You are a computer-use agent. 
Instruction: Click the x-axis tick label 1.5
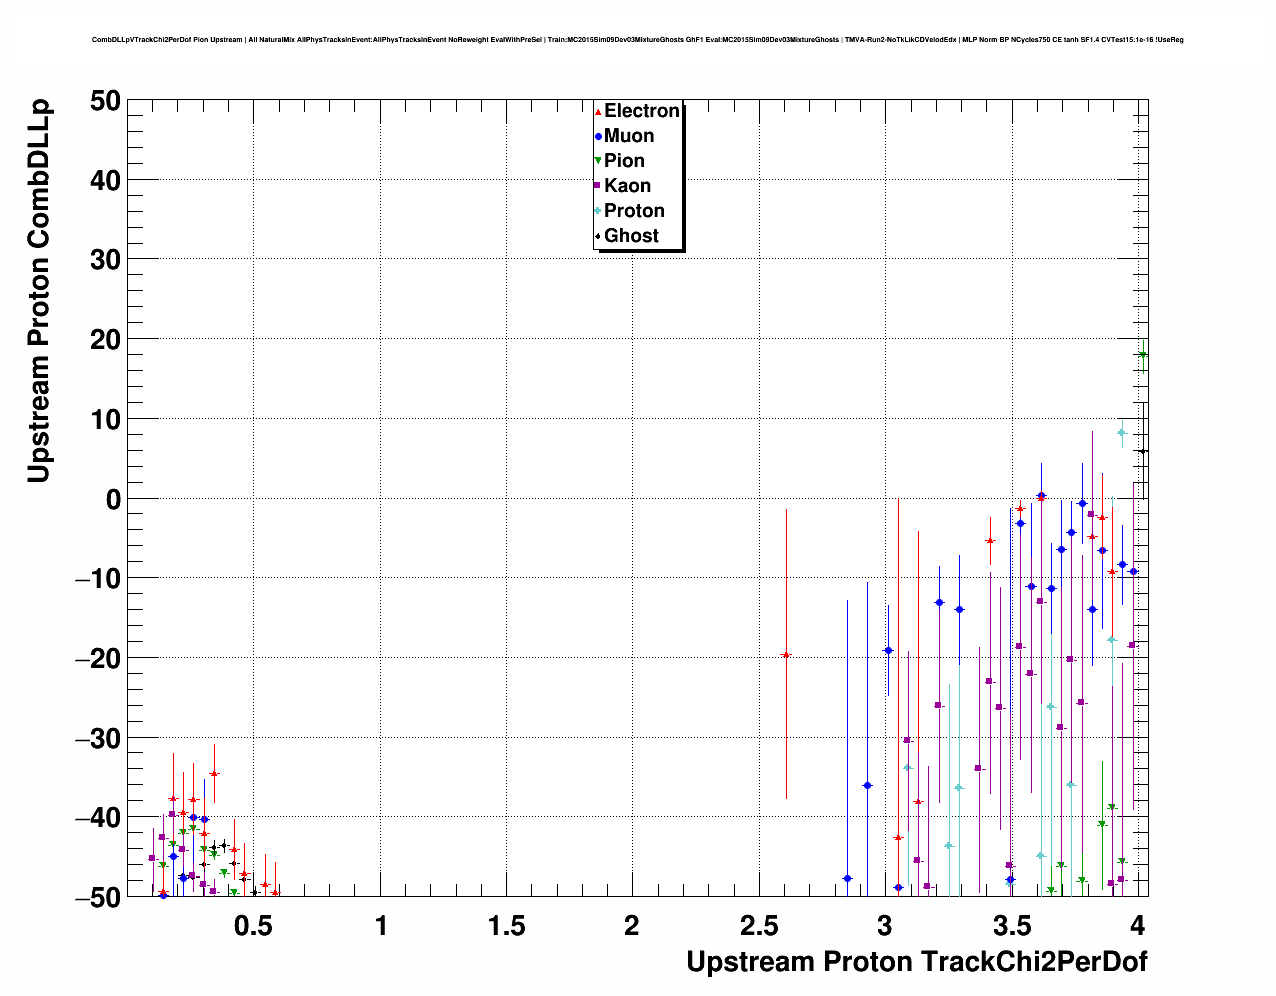pyautogui.click(x=507, y=926)
